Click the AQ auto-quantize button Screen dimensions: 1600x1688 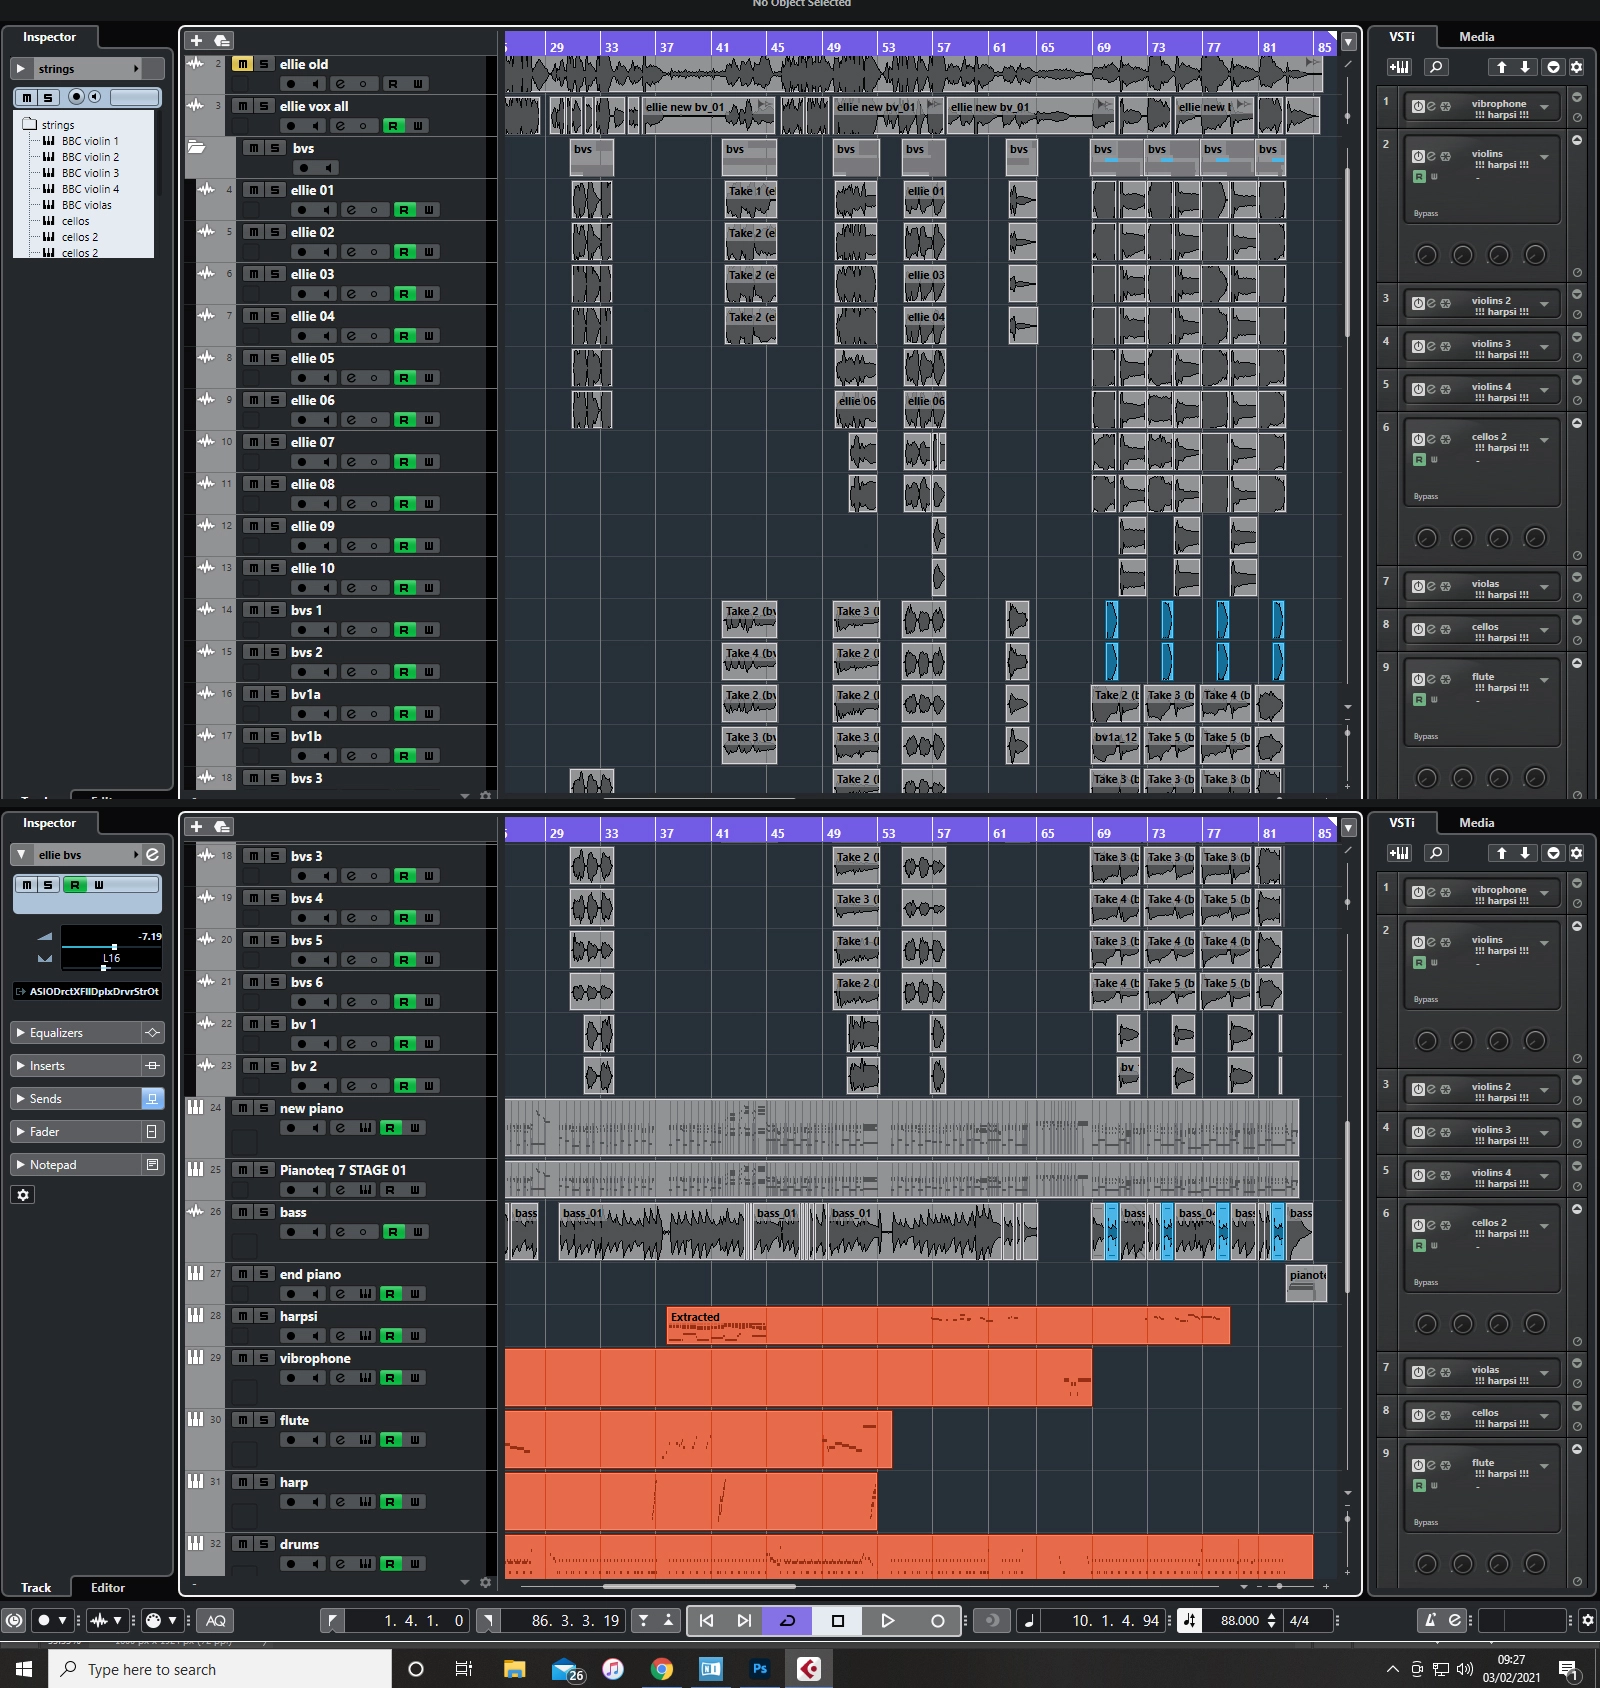pos(216,1620)
